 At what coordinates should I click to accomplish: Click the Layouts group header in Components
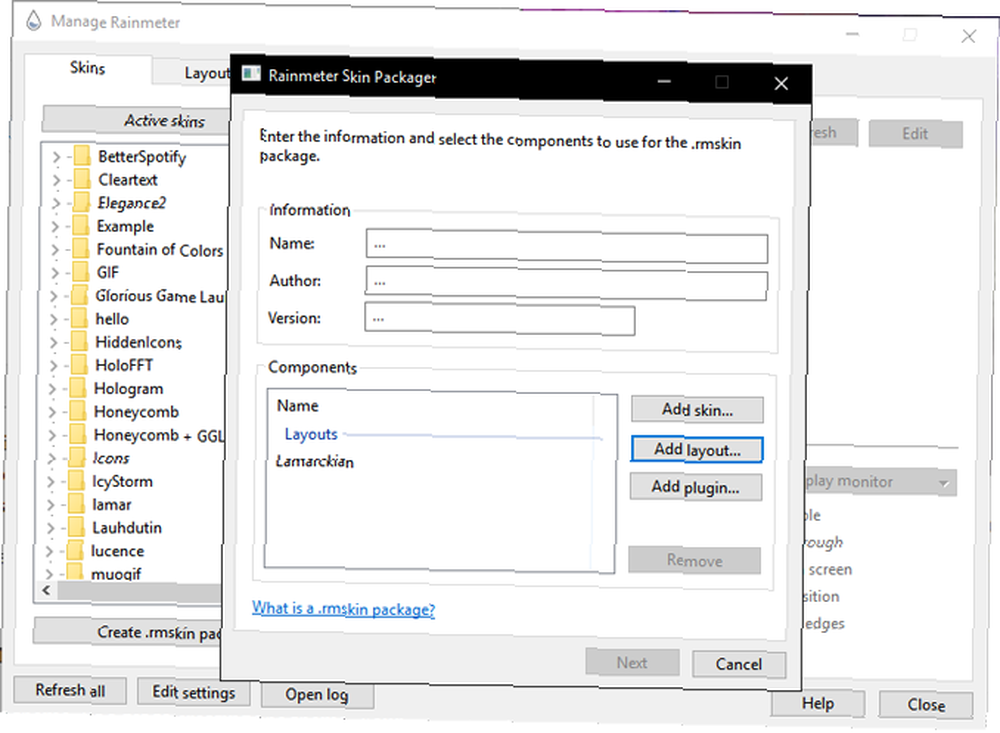pyautogui.click(x=311, y=434)
